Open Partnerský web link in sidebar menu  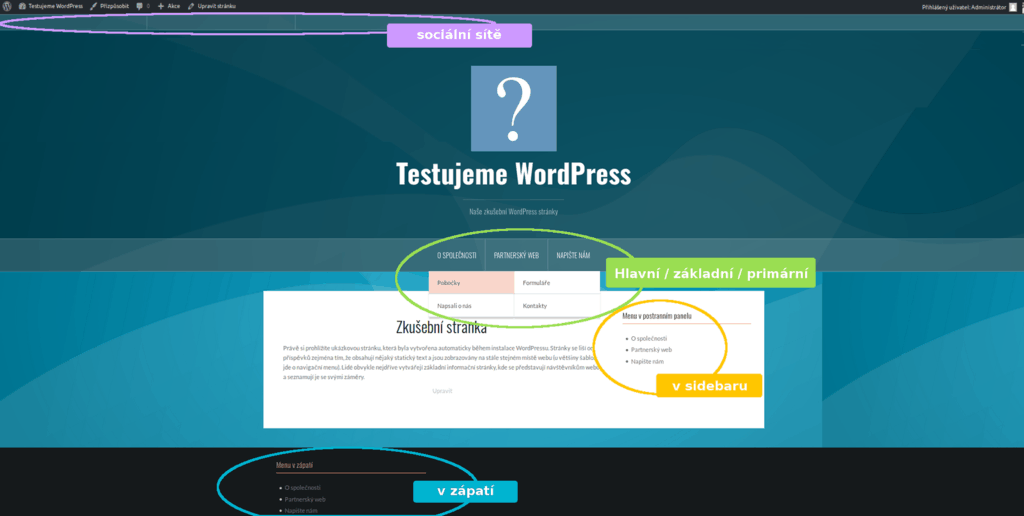[652, 350]
